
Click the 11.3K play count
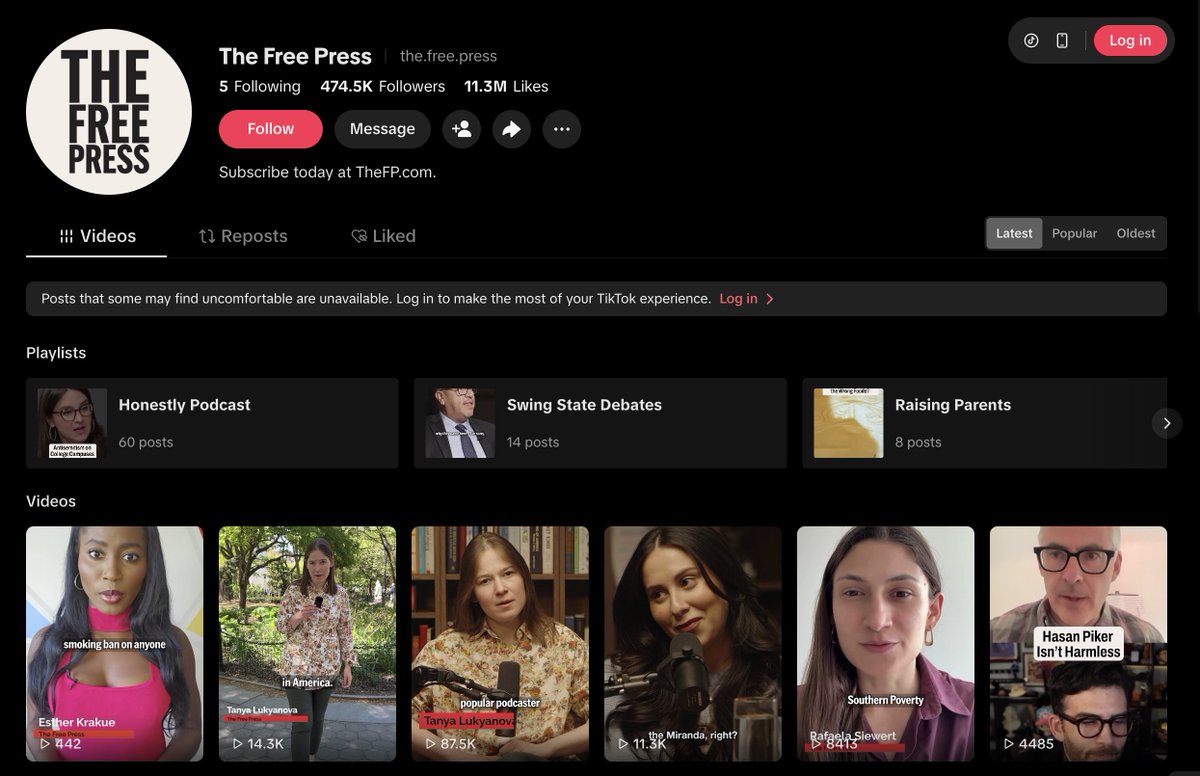click(641, 744)
